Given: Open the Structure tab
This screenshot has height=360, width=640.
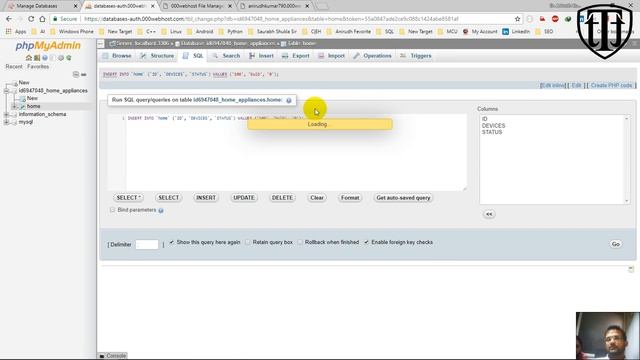Looking at the screenshot, I should tap(157, 56).
